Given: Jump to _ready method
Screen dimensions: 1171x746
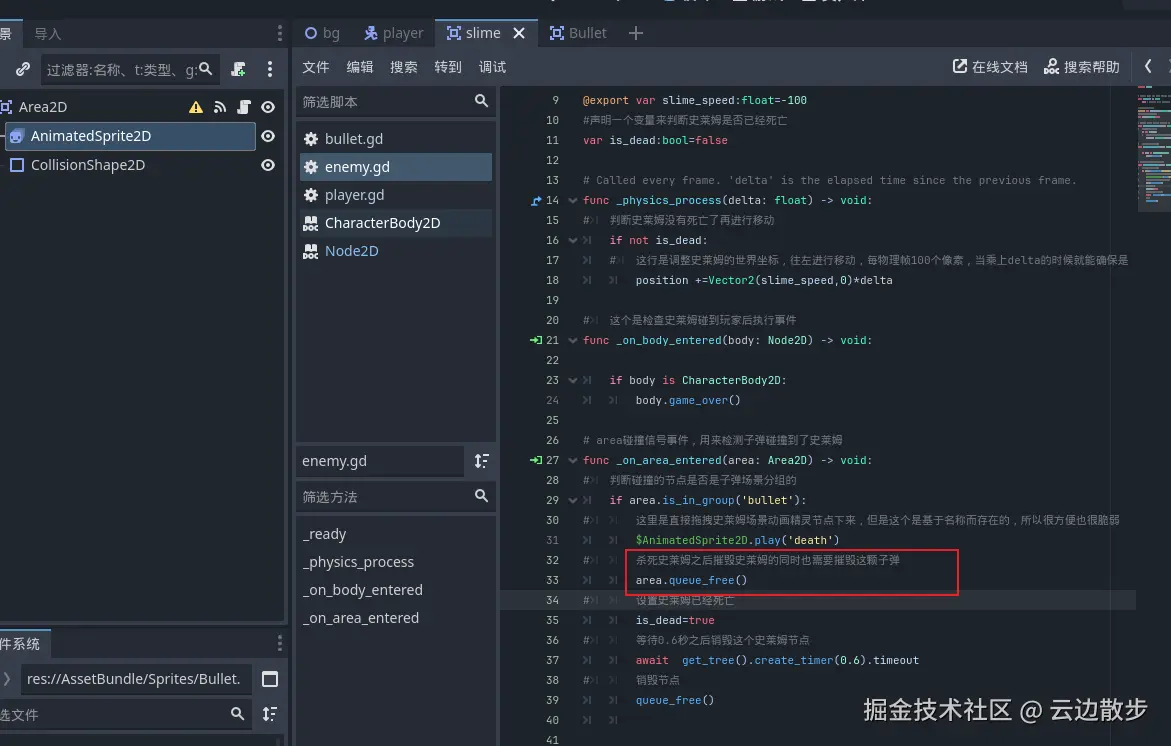Looking at the screenshot, I should [324, 534].
